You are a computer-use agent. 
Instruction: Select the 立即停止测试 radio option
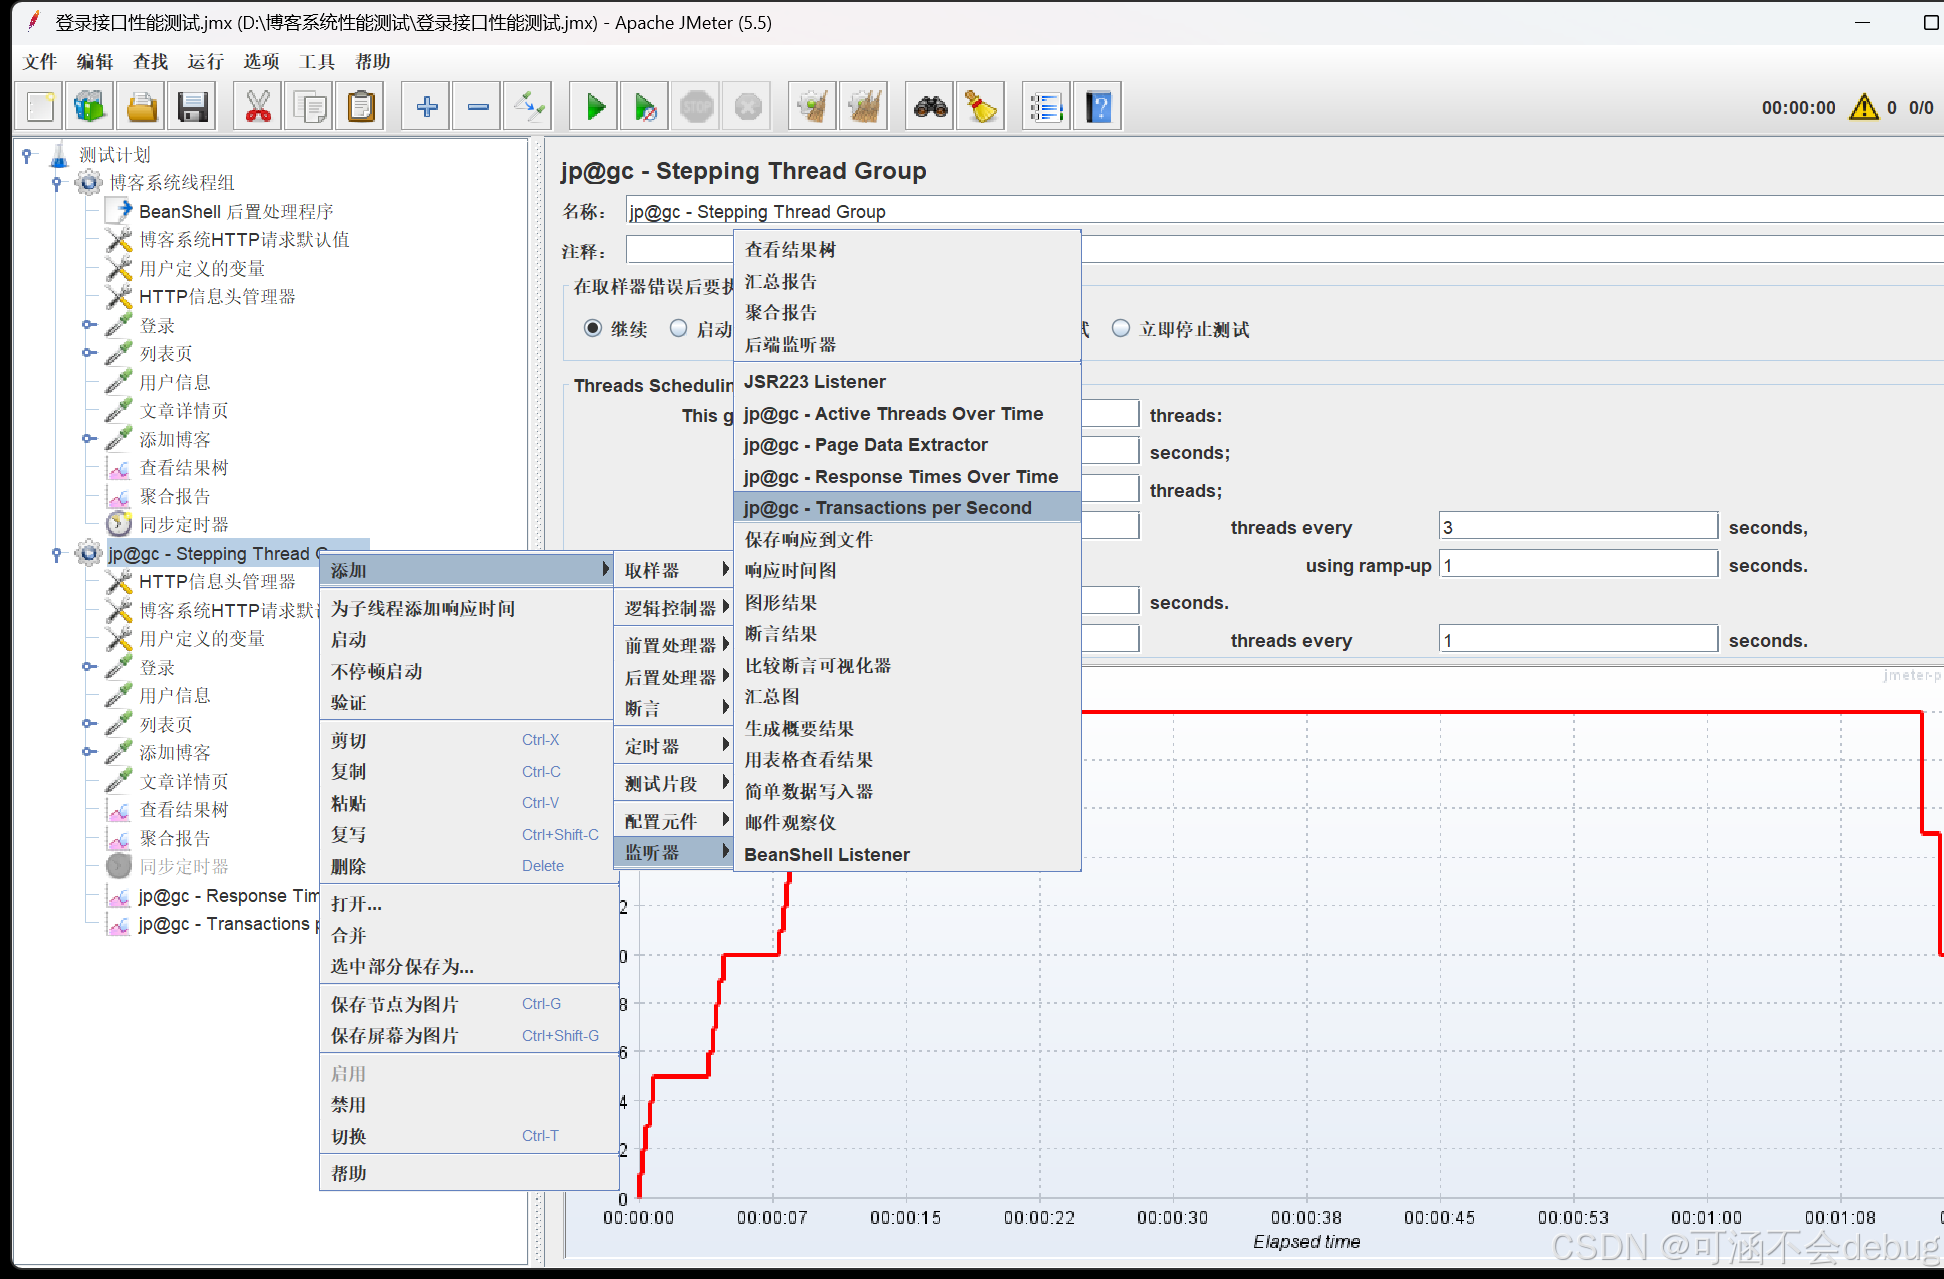[x=1121, y=329]
